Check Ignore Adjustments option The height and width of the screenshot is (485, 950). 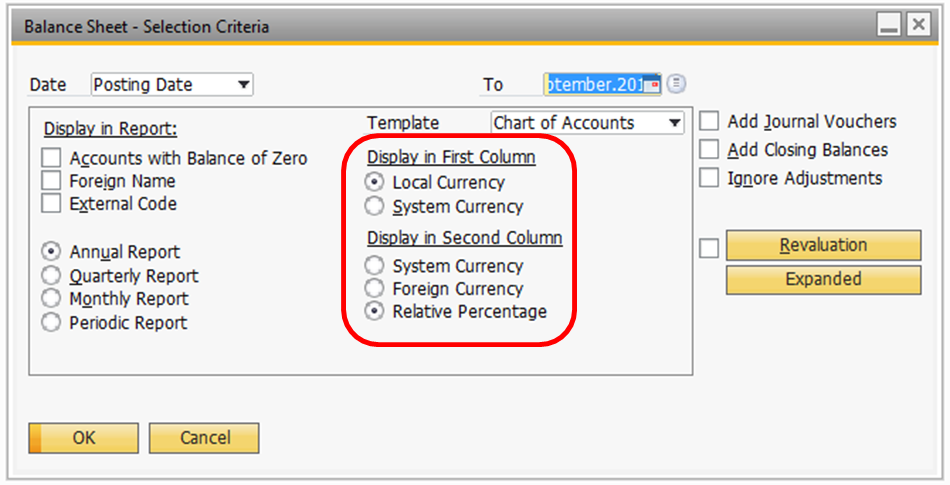point(709,178)
